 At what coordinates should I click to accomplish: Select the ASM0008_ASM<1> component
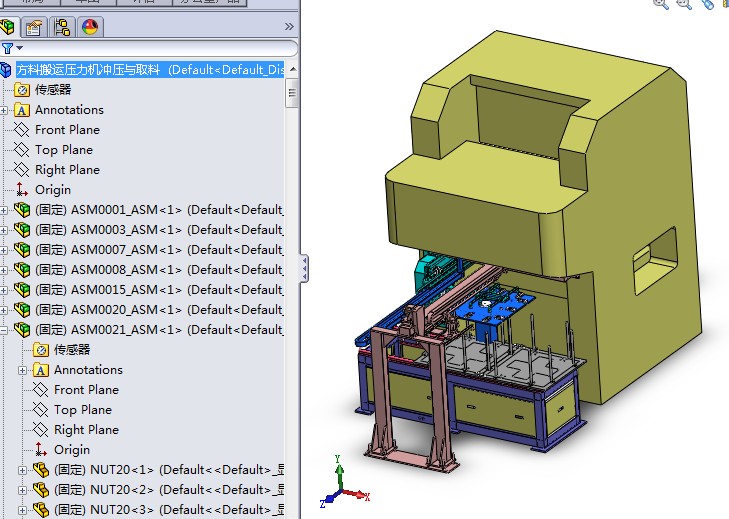pos(159,270)
